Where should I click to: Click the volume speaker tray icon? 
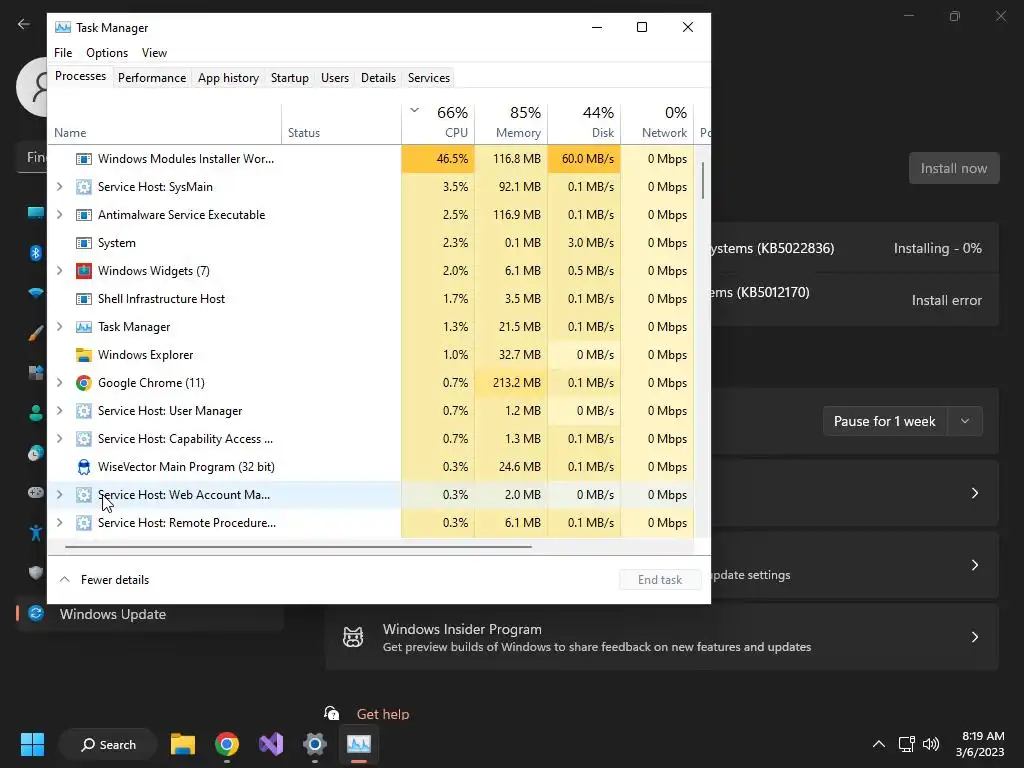[931, 744]
